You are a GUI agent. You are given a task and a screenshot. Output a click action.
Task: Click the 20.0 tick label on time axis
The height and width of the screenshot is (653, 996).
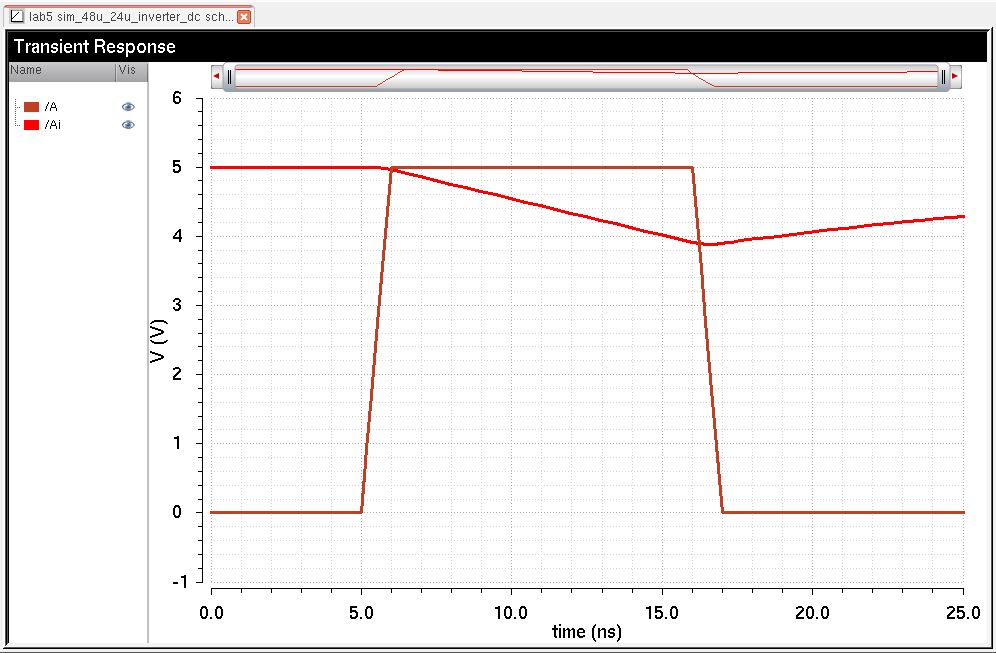812,613
